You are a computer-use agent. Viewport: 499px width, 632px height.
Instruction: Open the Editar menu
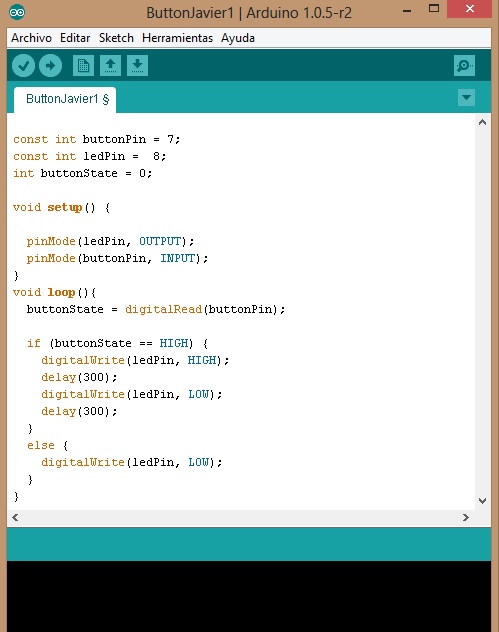tap(75, 38)
